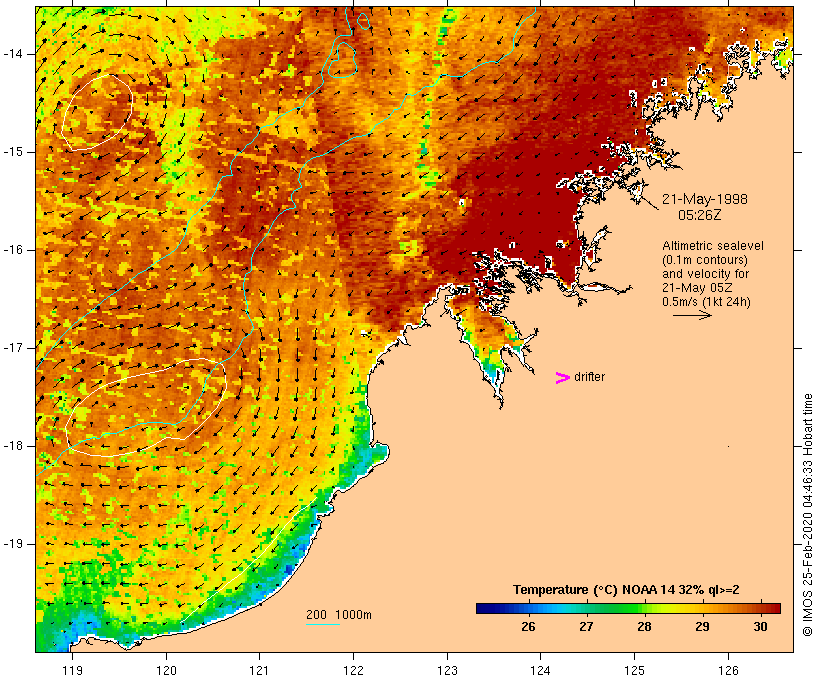Image resolution: width=820 pixels, height=680 pixels.
Task: Click the colorbar at the 28 degree mark
Action: (x=644, y=608)
